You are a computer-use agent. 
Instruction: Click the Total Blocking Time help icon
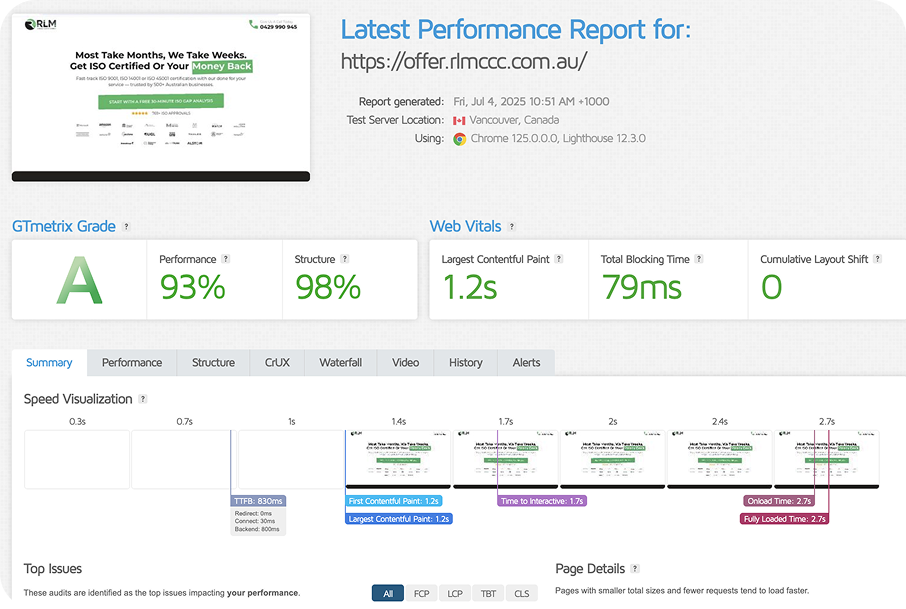coord(700,259)
